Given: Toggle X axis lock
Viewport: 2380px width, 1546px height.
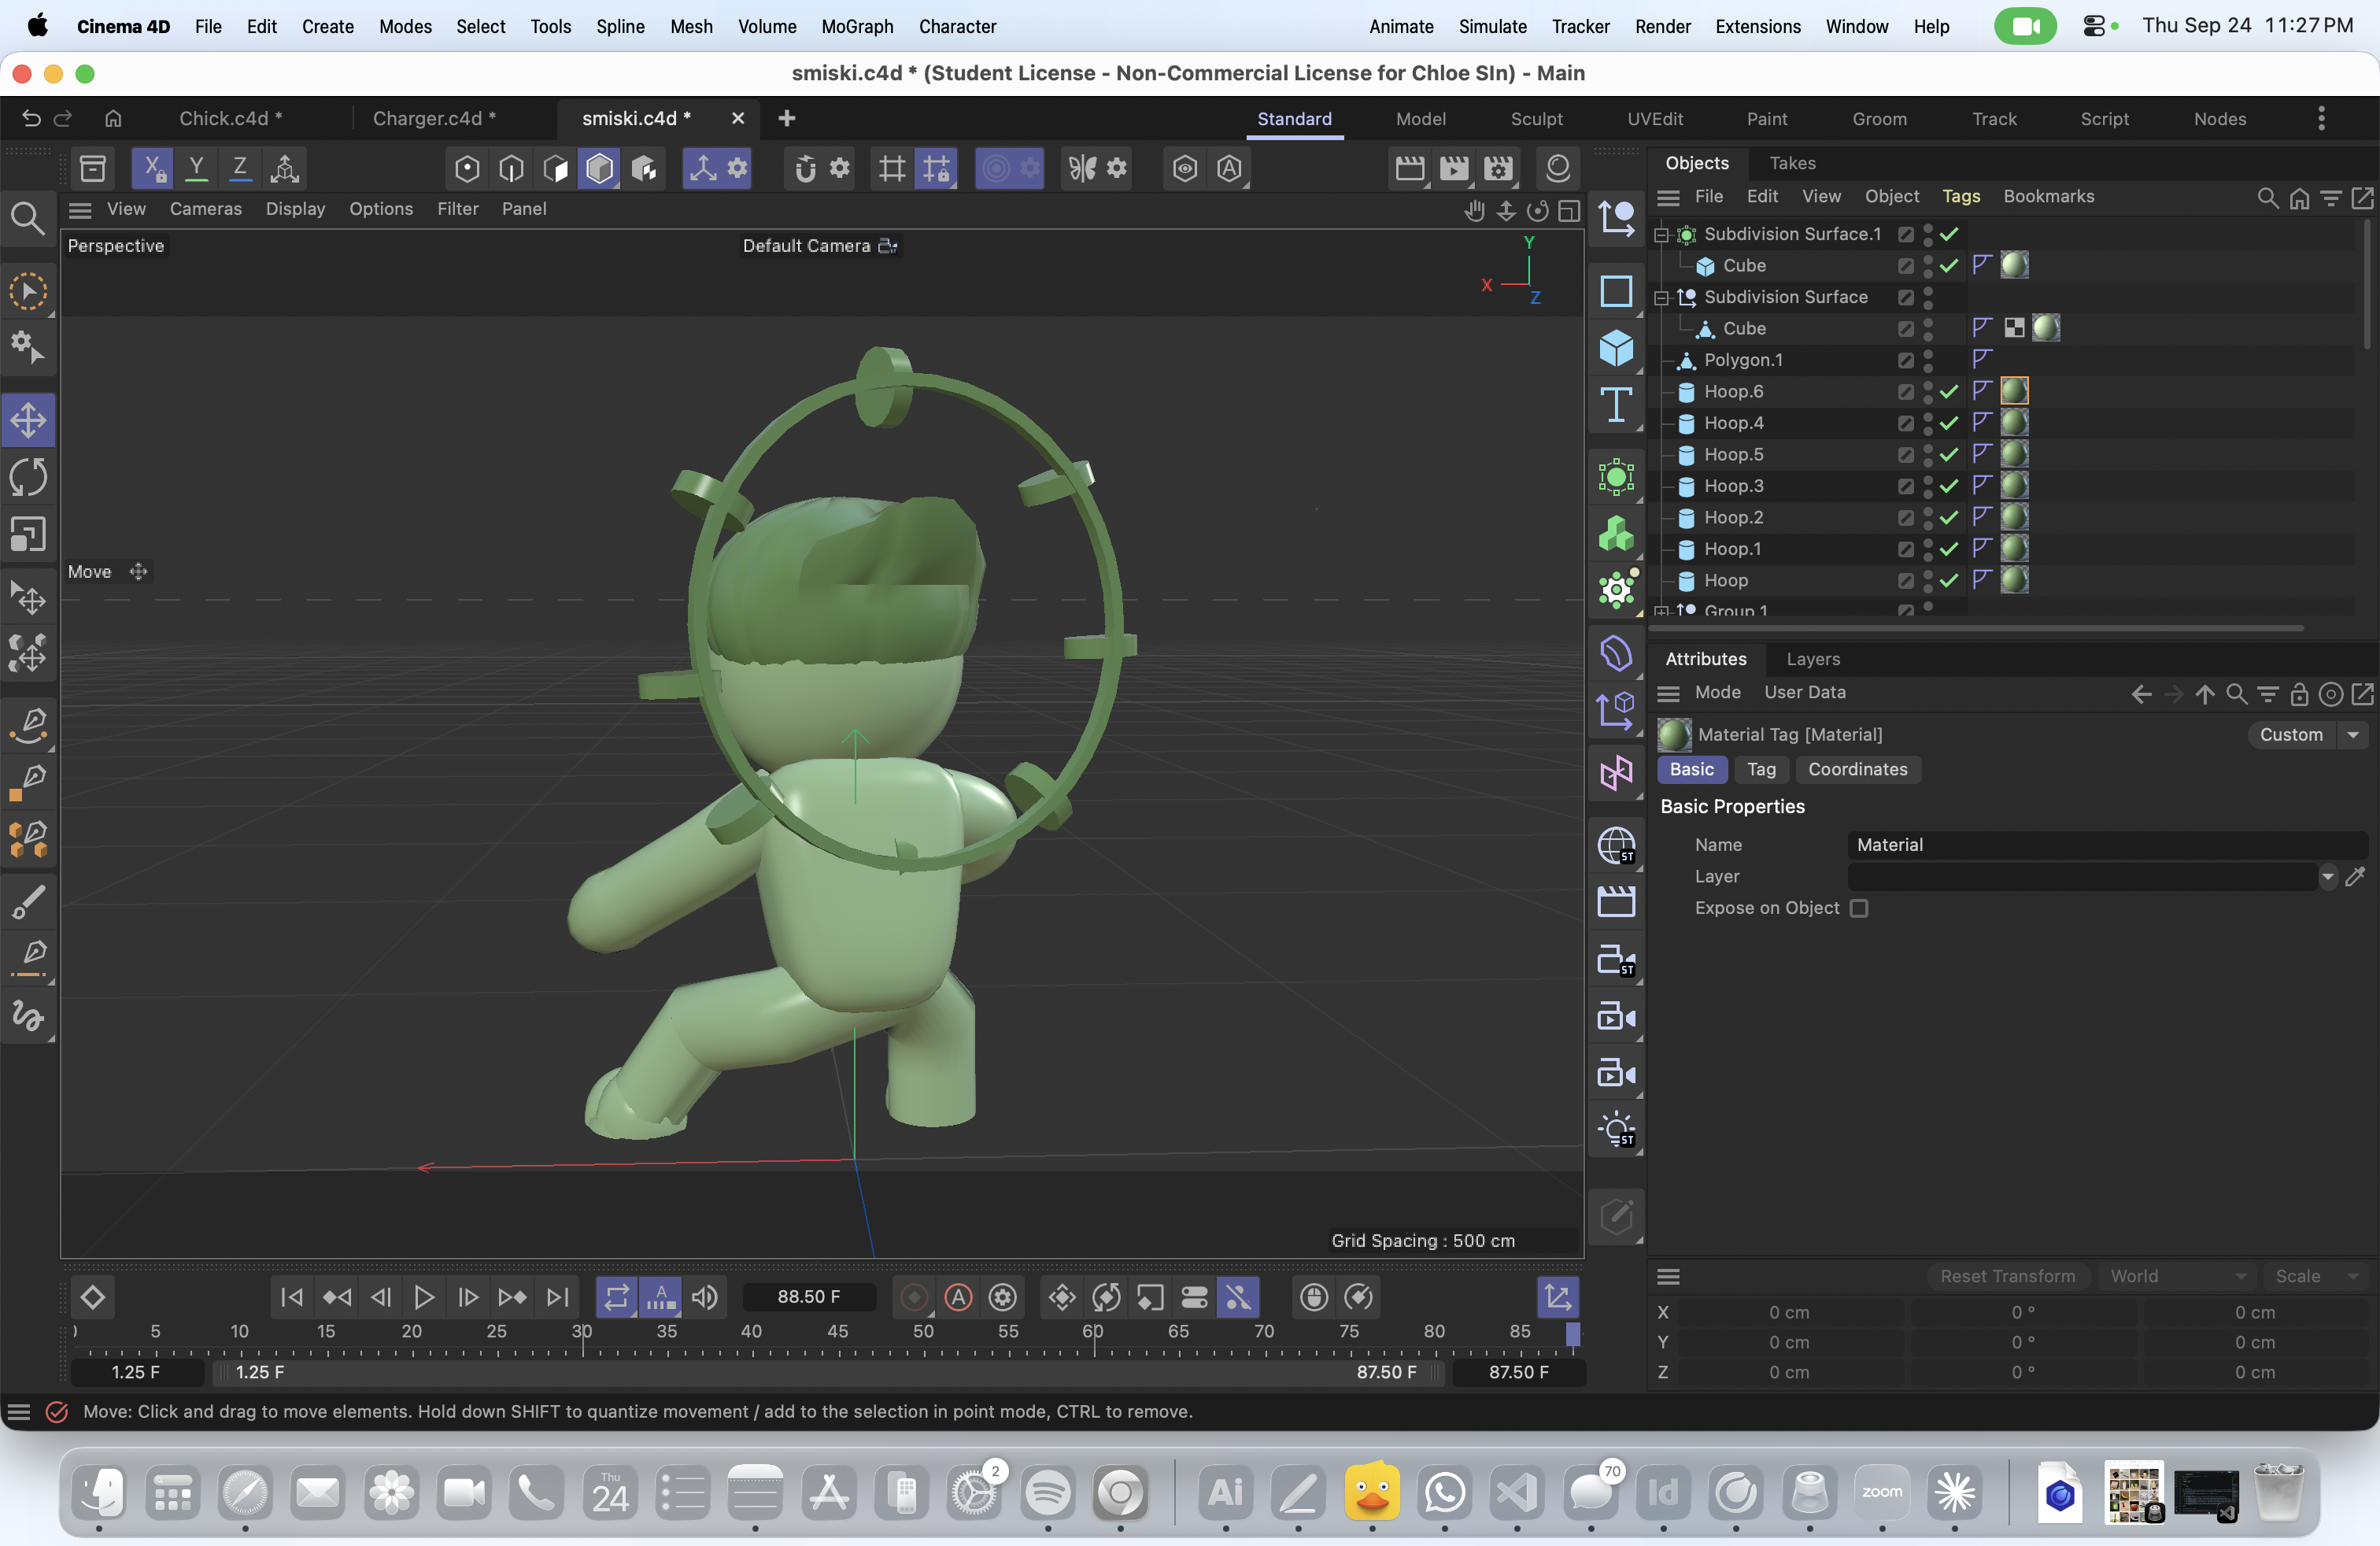Looking at the screenshot, I should [x=152, y=168].
